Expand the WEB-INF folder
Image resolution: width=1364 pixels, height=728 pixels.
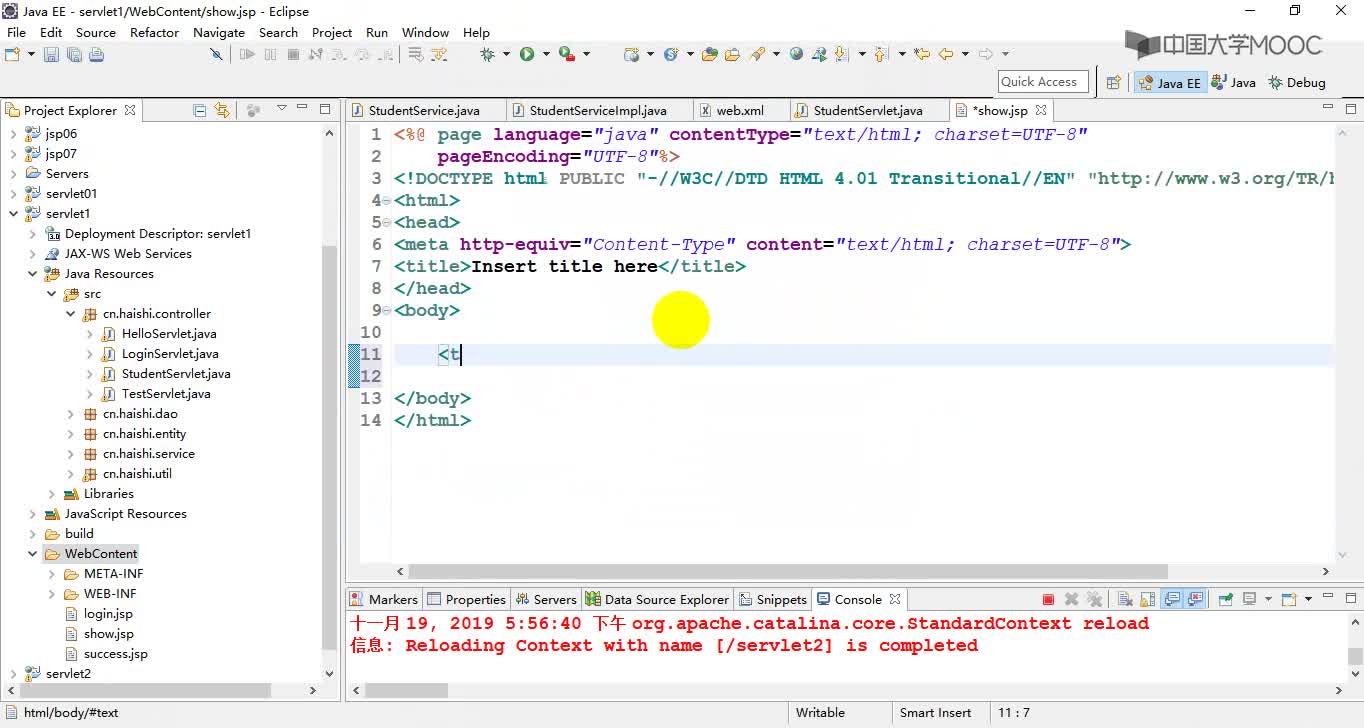point(51,594)
